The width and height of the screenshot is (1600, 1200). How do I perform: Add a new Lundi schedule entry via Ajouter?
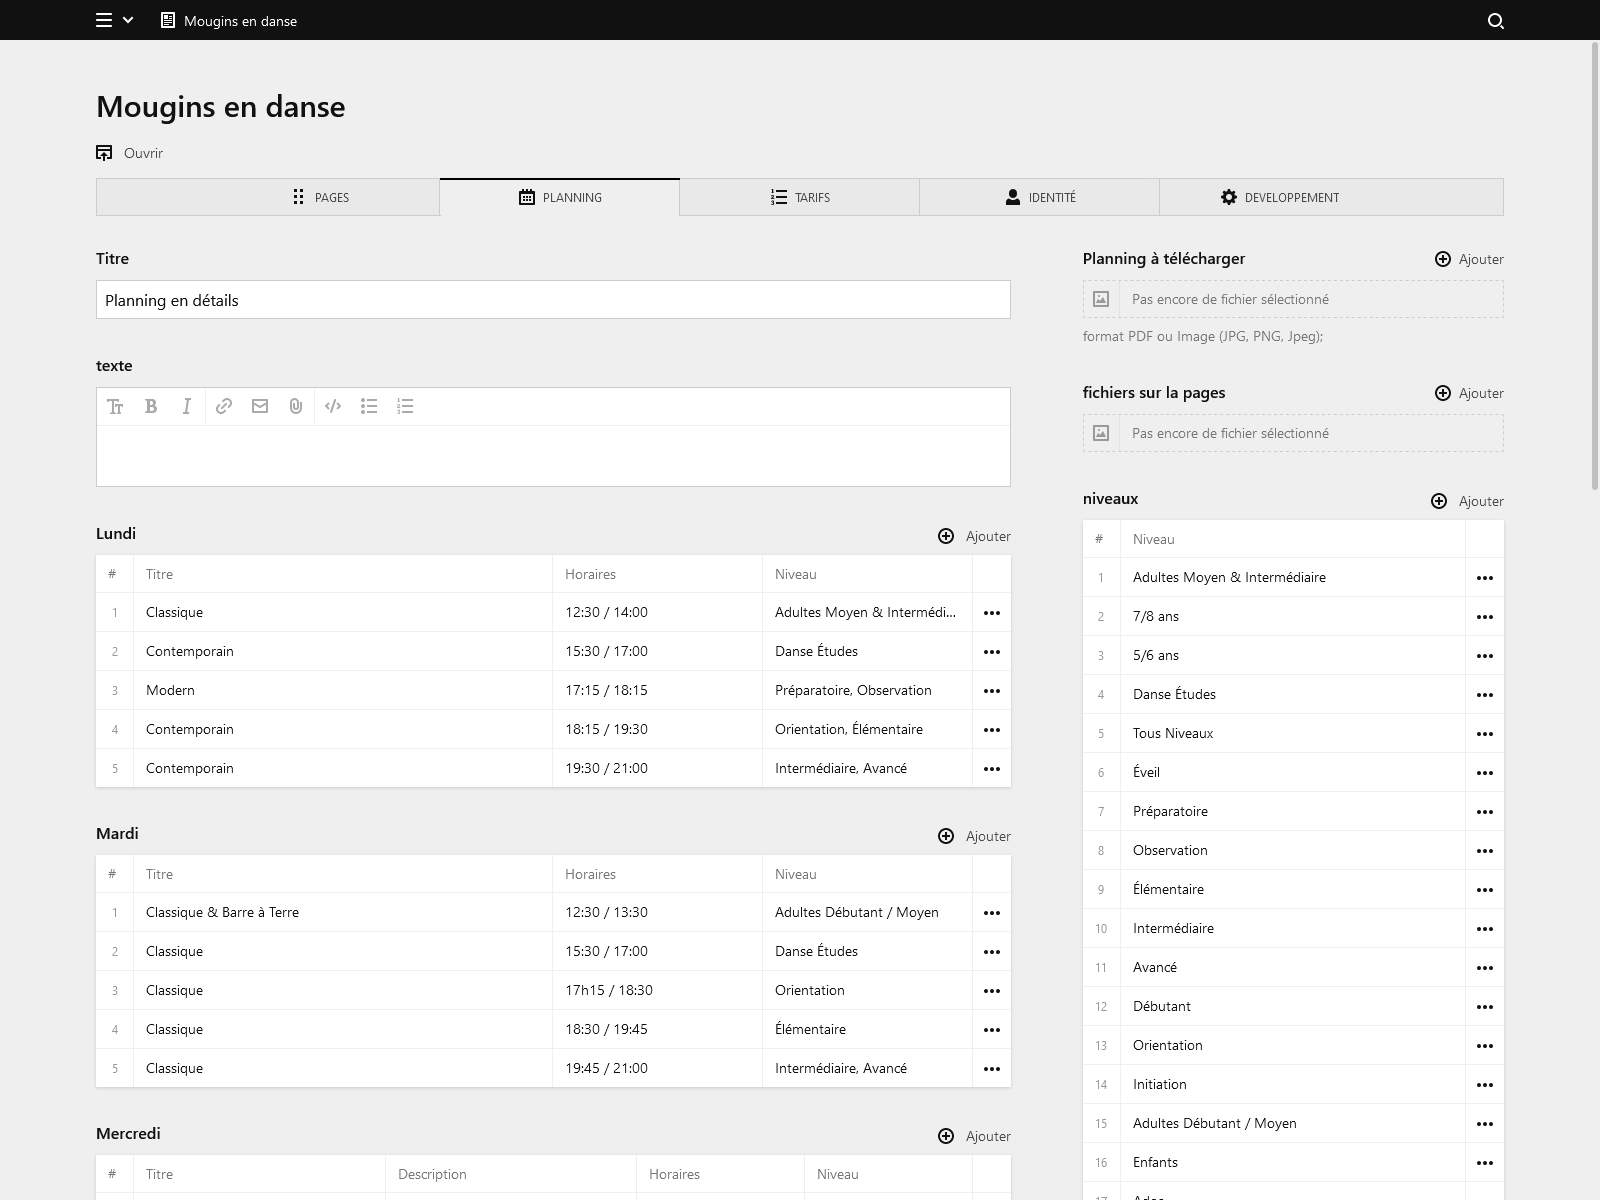pos(976,536)
